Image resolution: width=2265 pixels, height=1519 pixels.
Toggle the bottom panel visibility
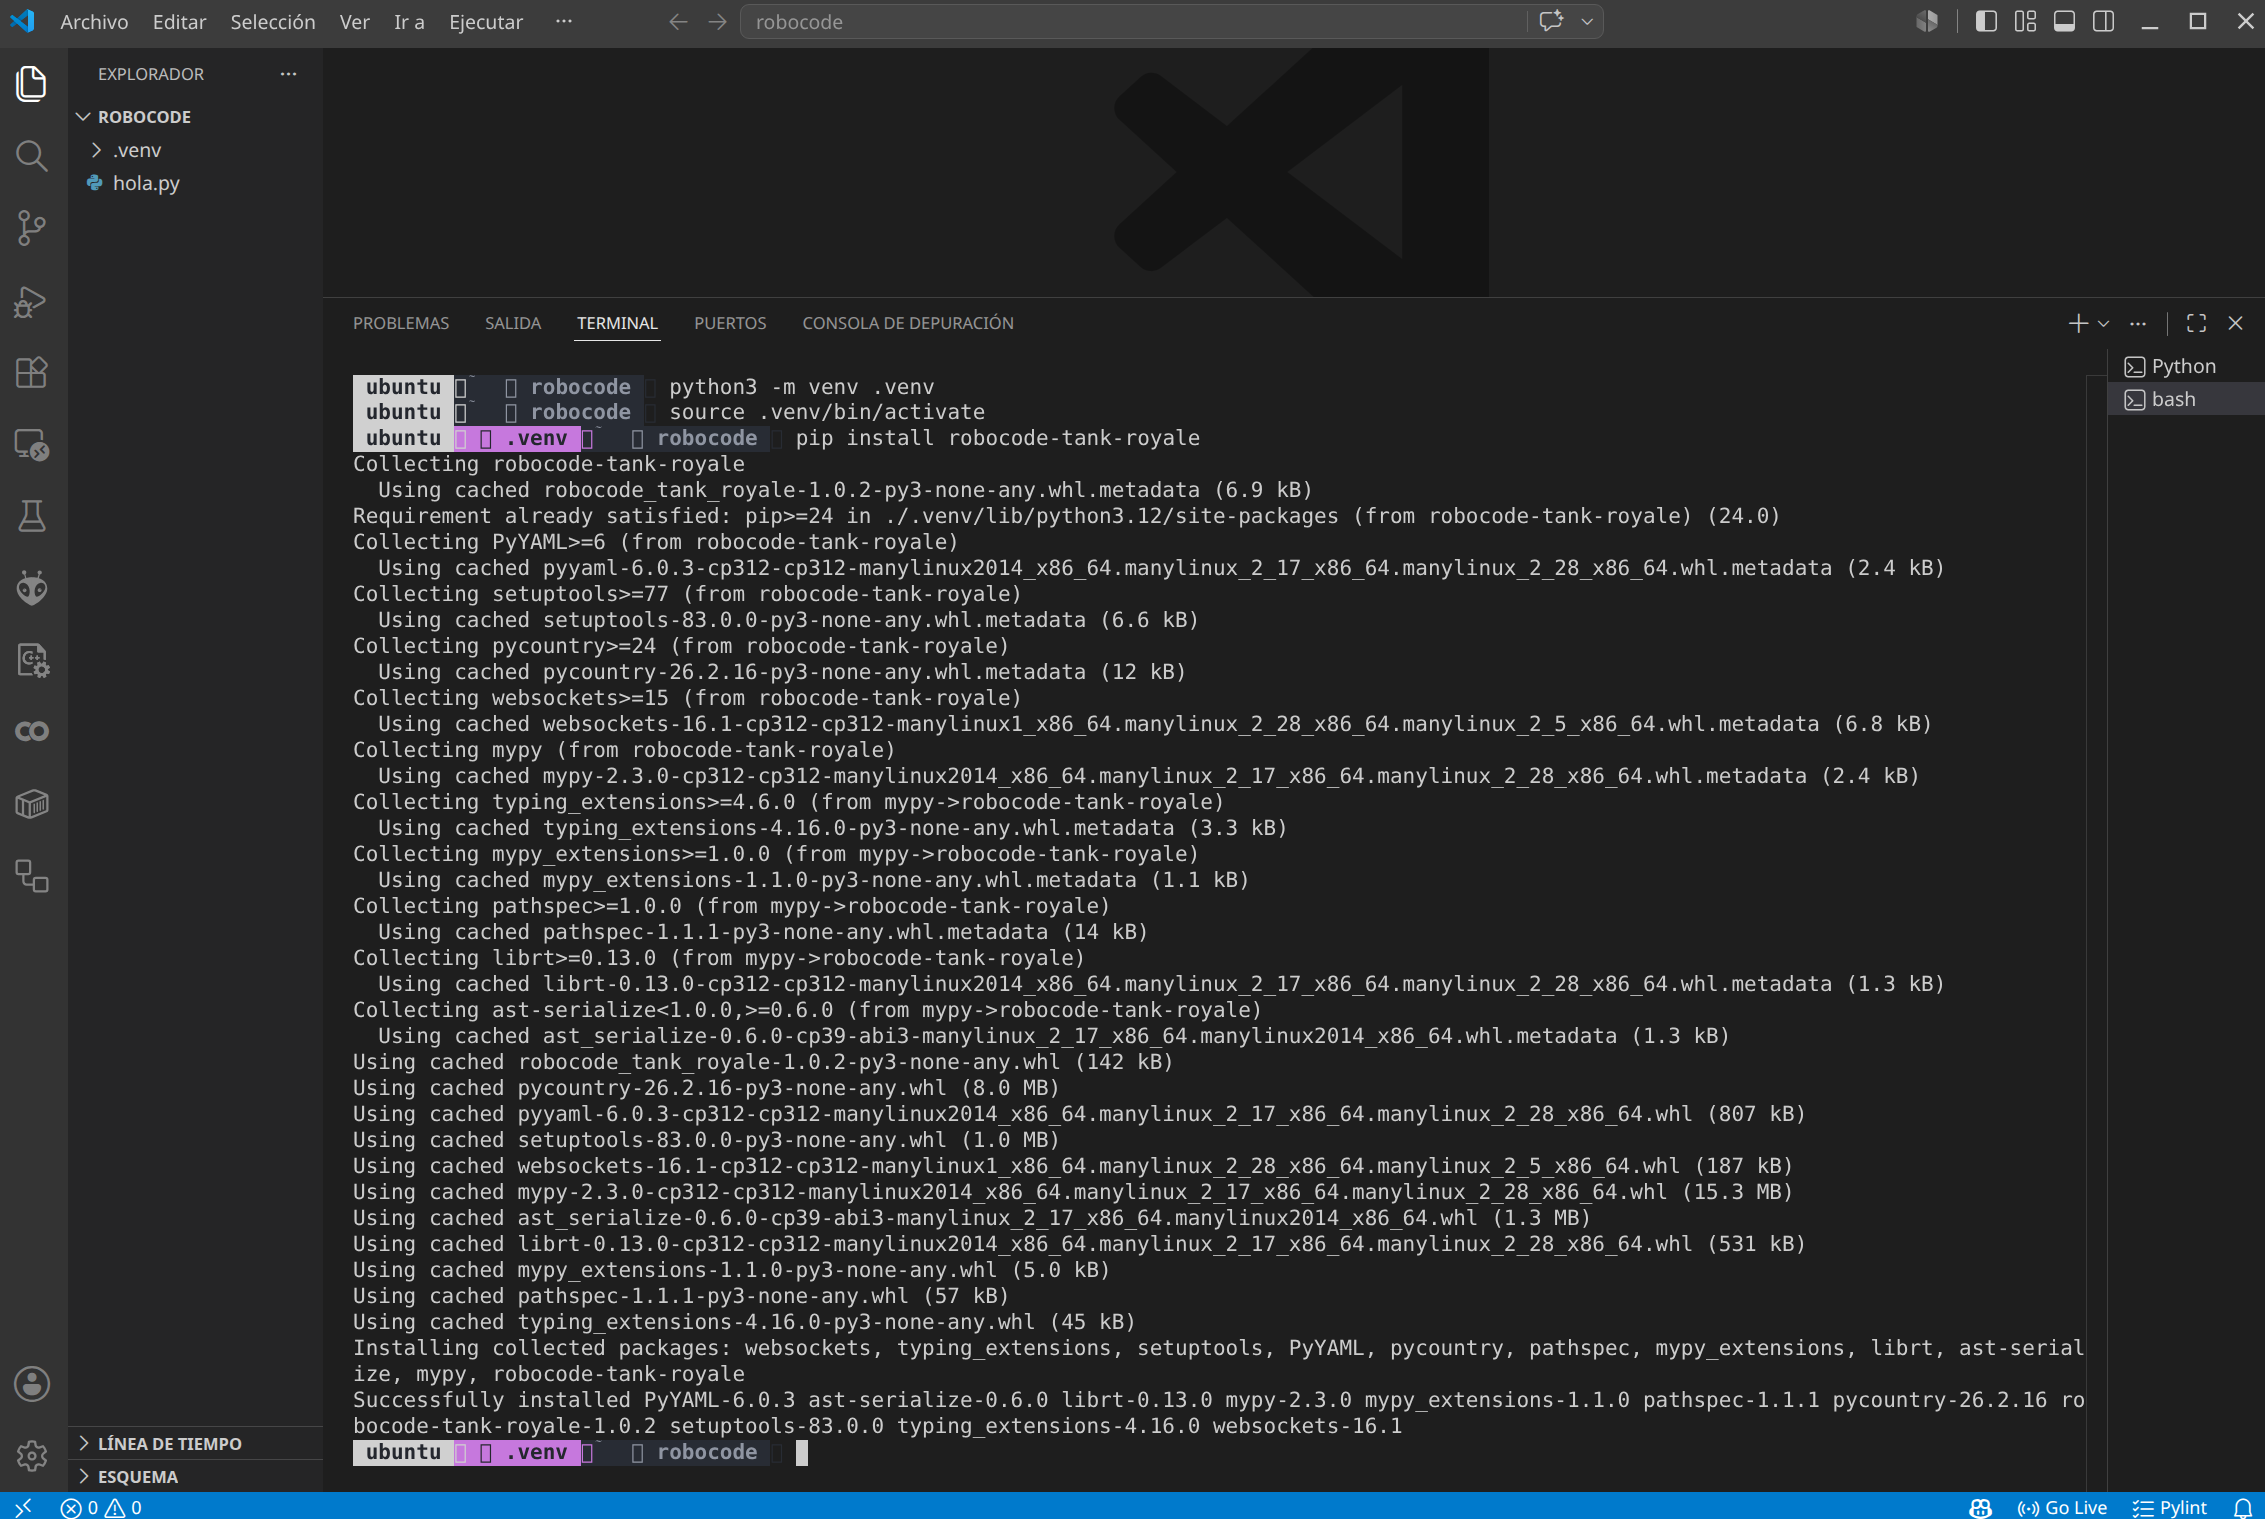[x=2064, y=21]
